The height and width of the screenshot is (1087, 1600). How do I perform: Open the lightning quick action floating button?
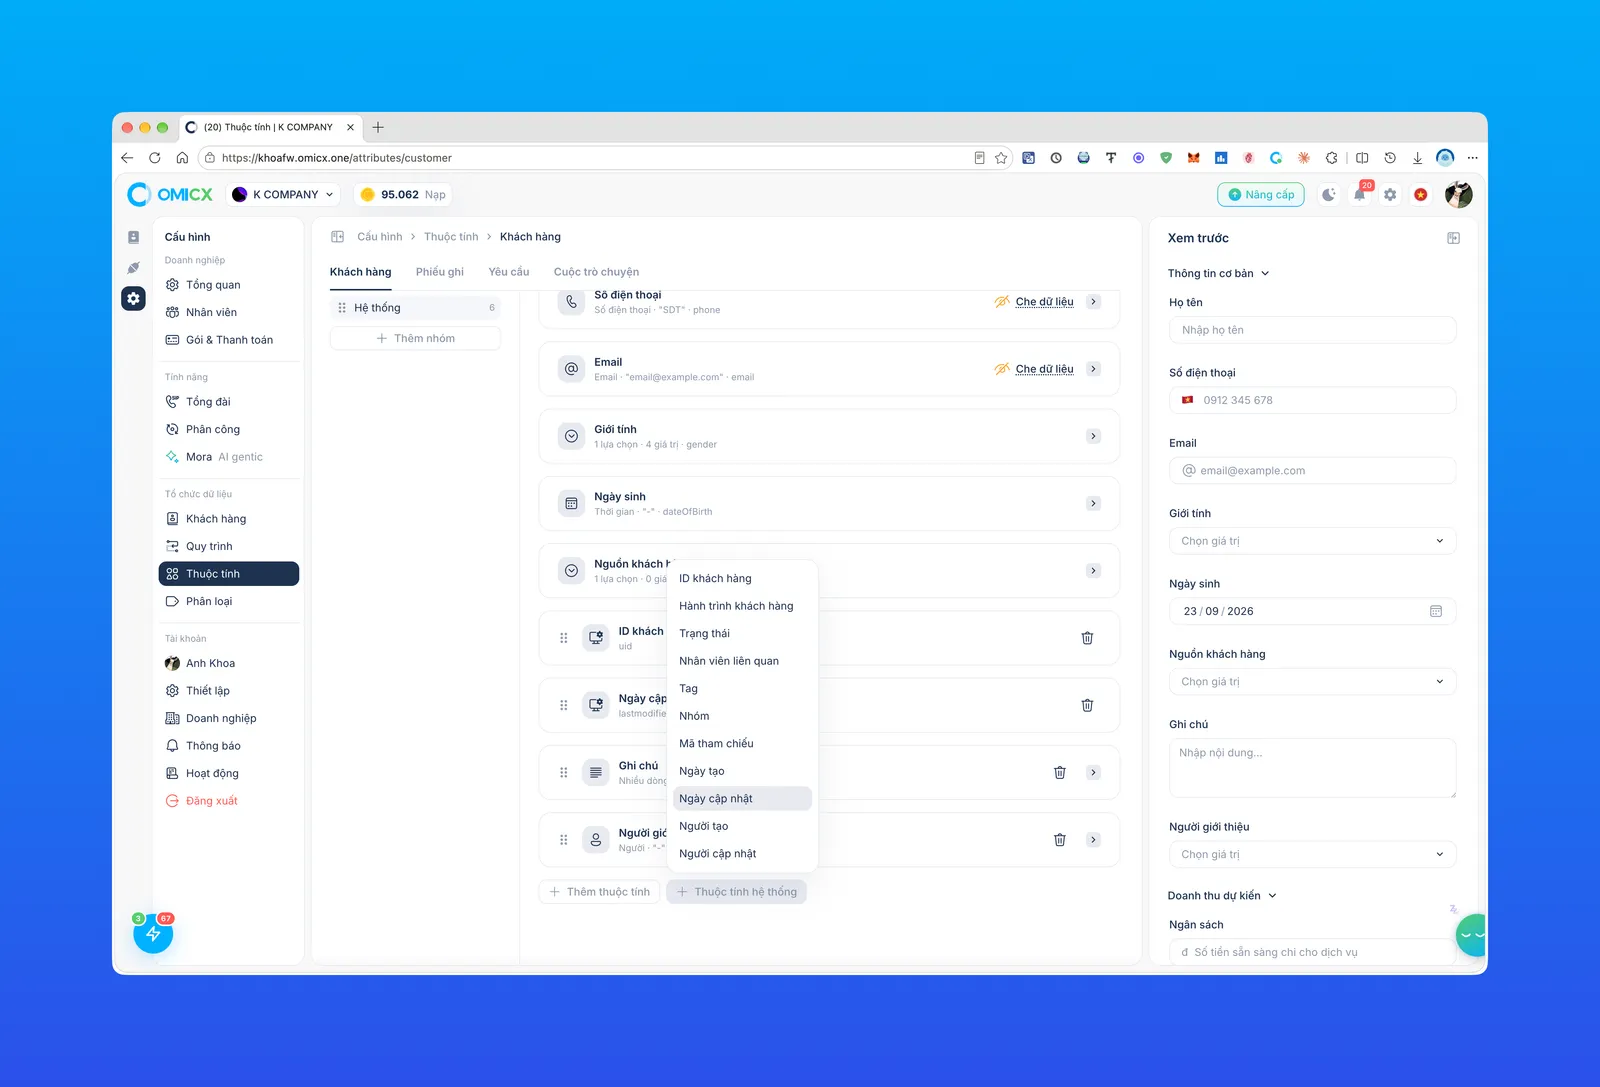click(x=153, y=933)
